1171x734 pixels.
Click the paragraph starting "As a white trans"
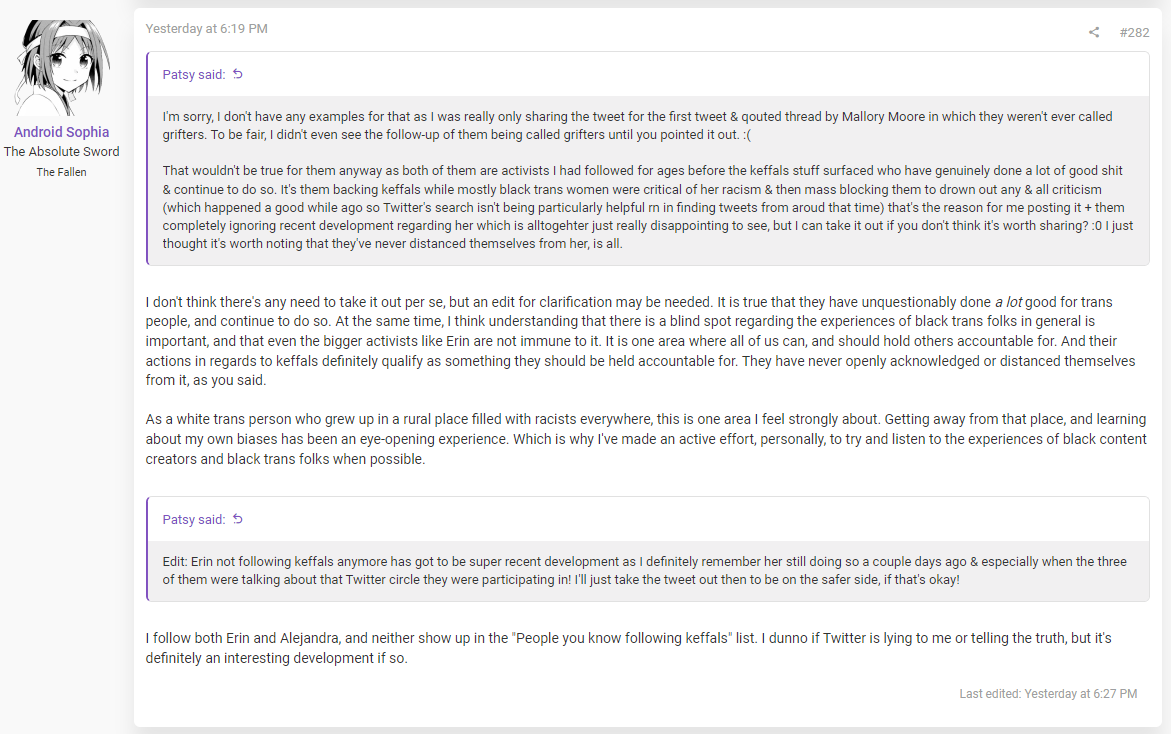point(645,439)
